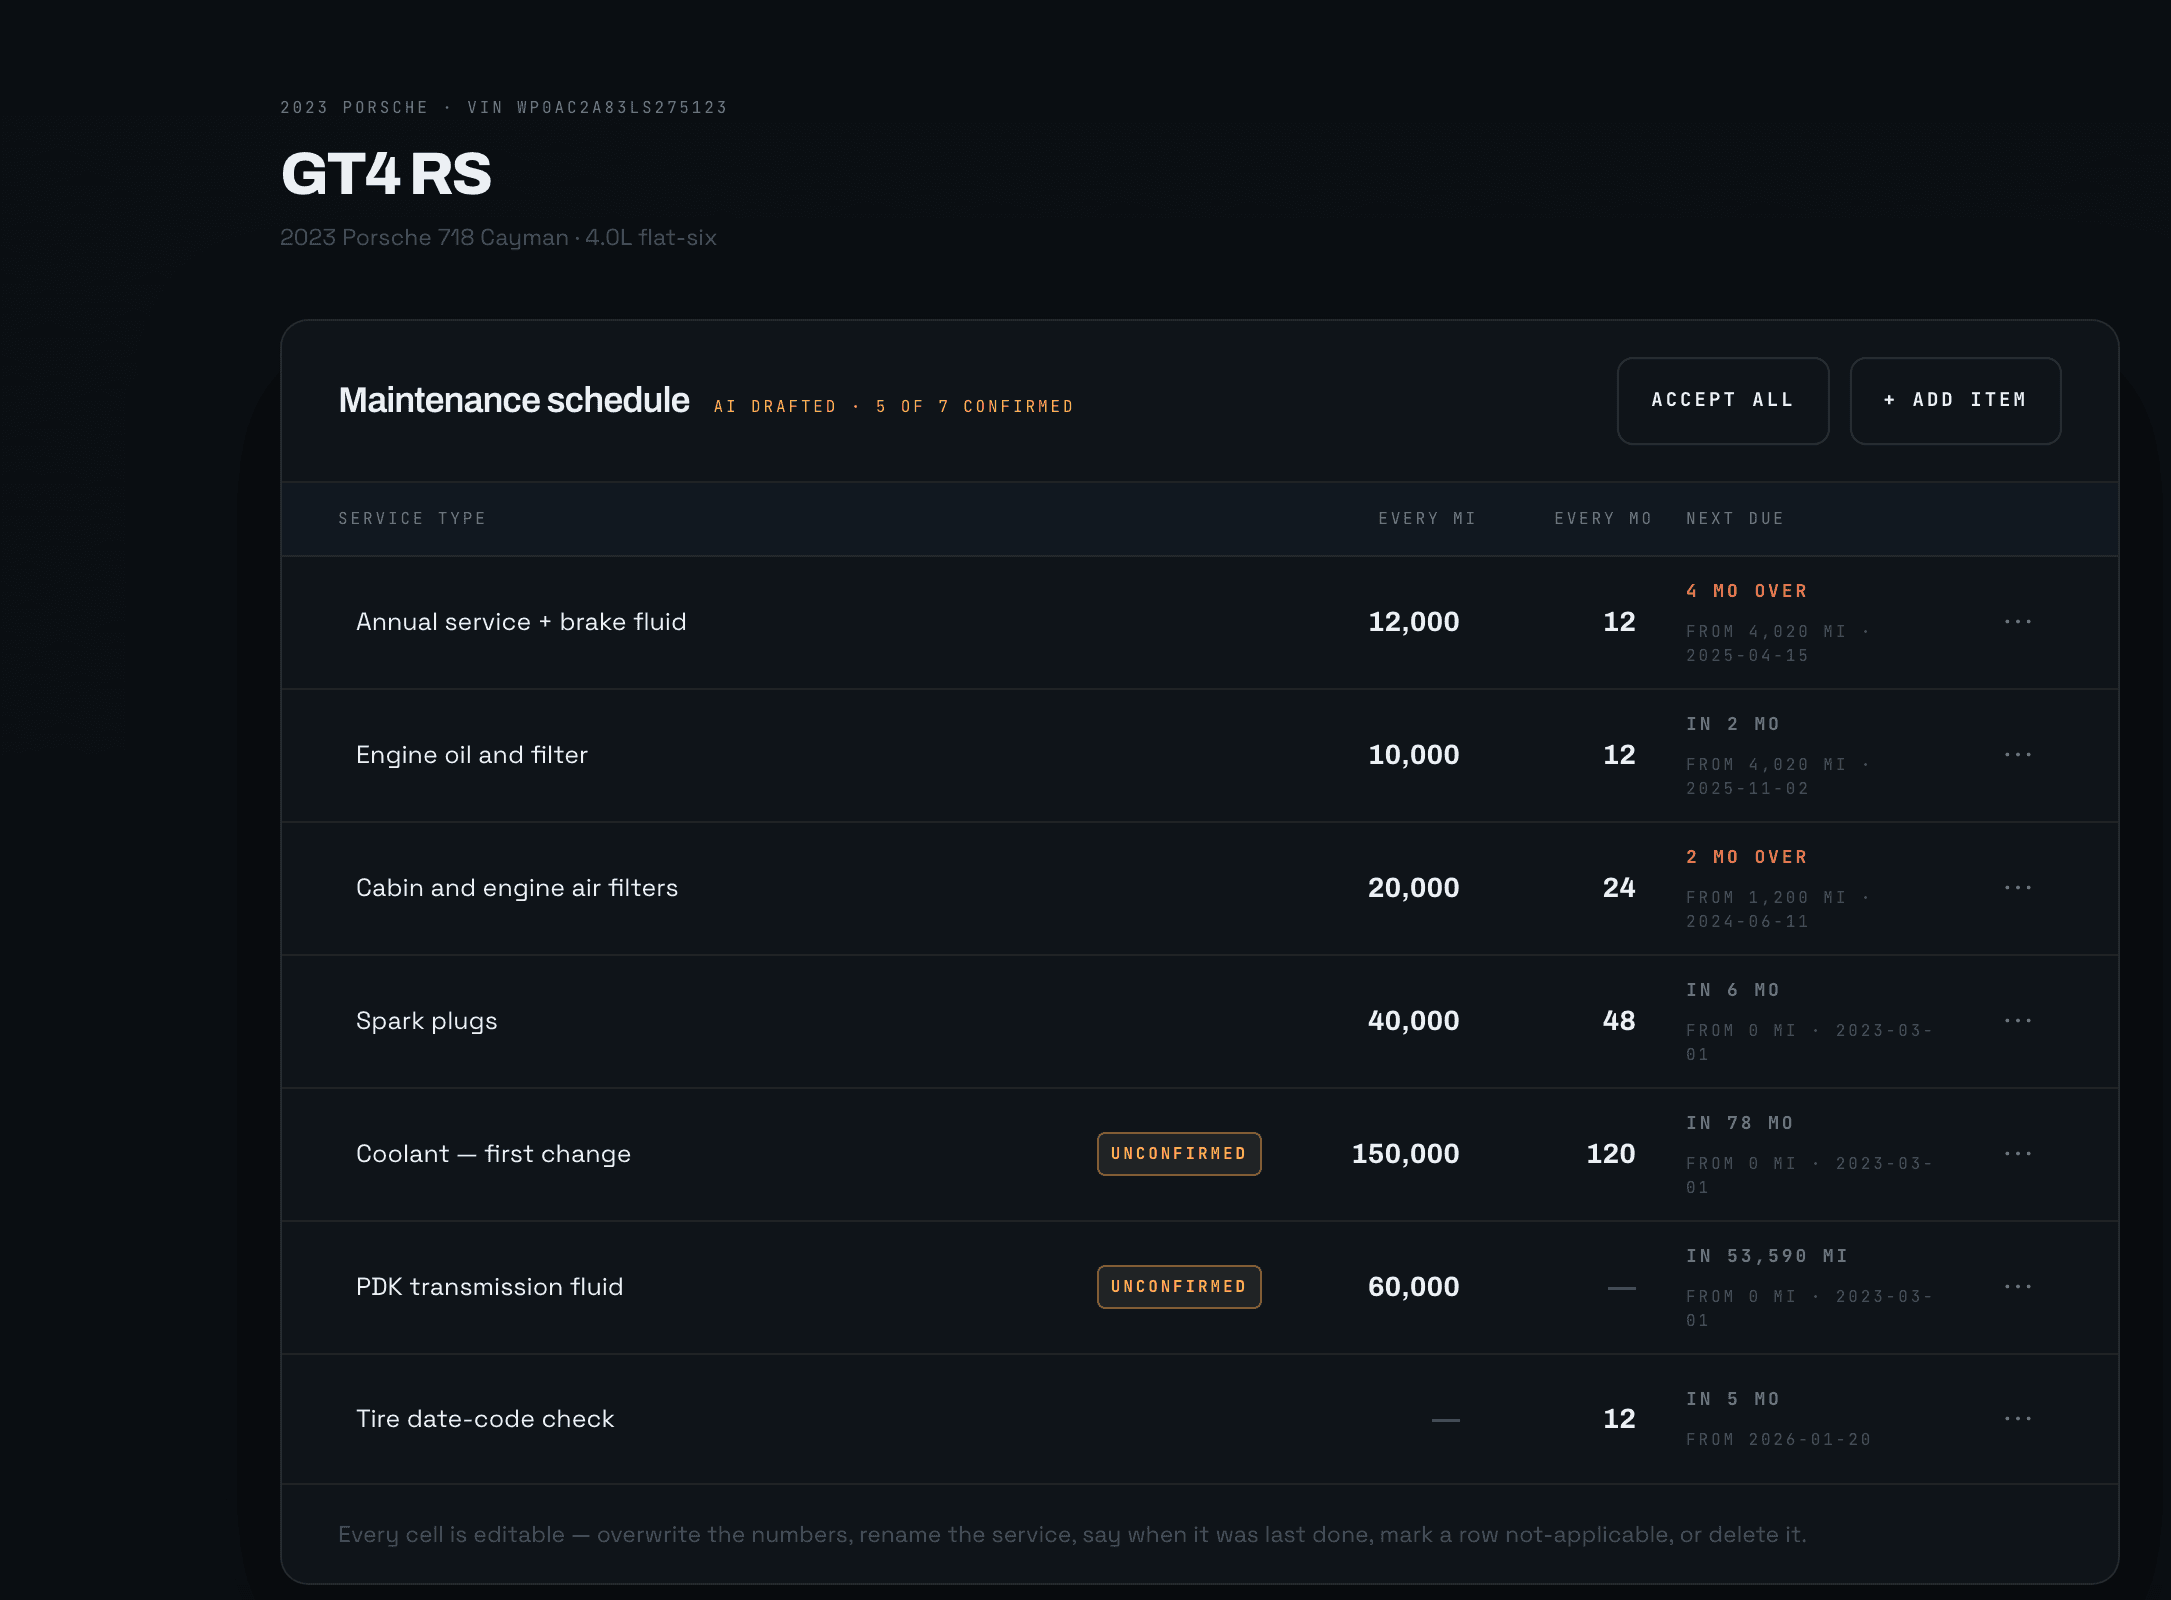Click Unconfirmed badge on Coolant row
The width and height of the screenshot is (2171, 1600).
(x=1179, y=1154)
